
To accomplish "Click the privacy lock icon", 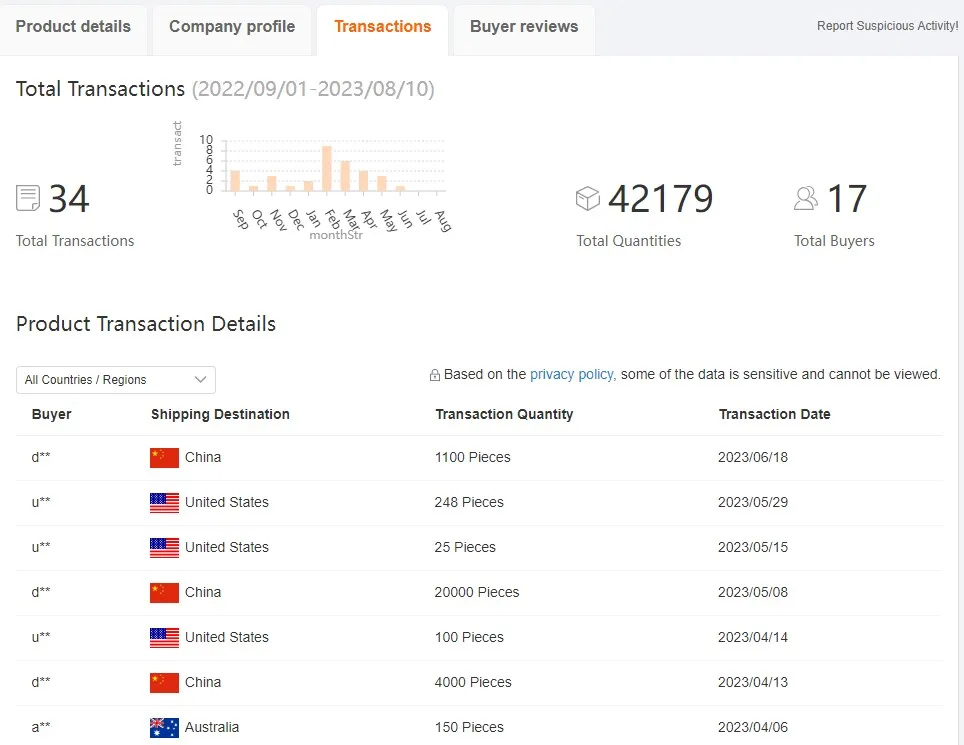I will [435, 375].
